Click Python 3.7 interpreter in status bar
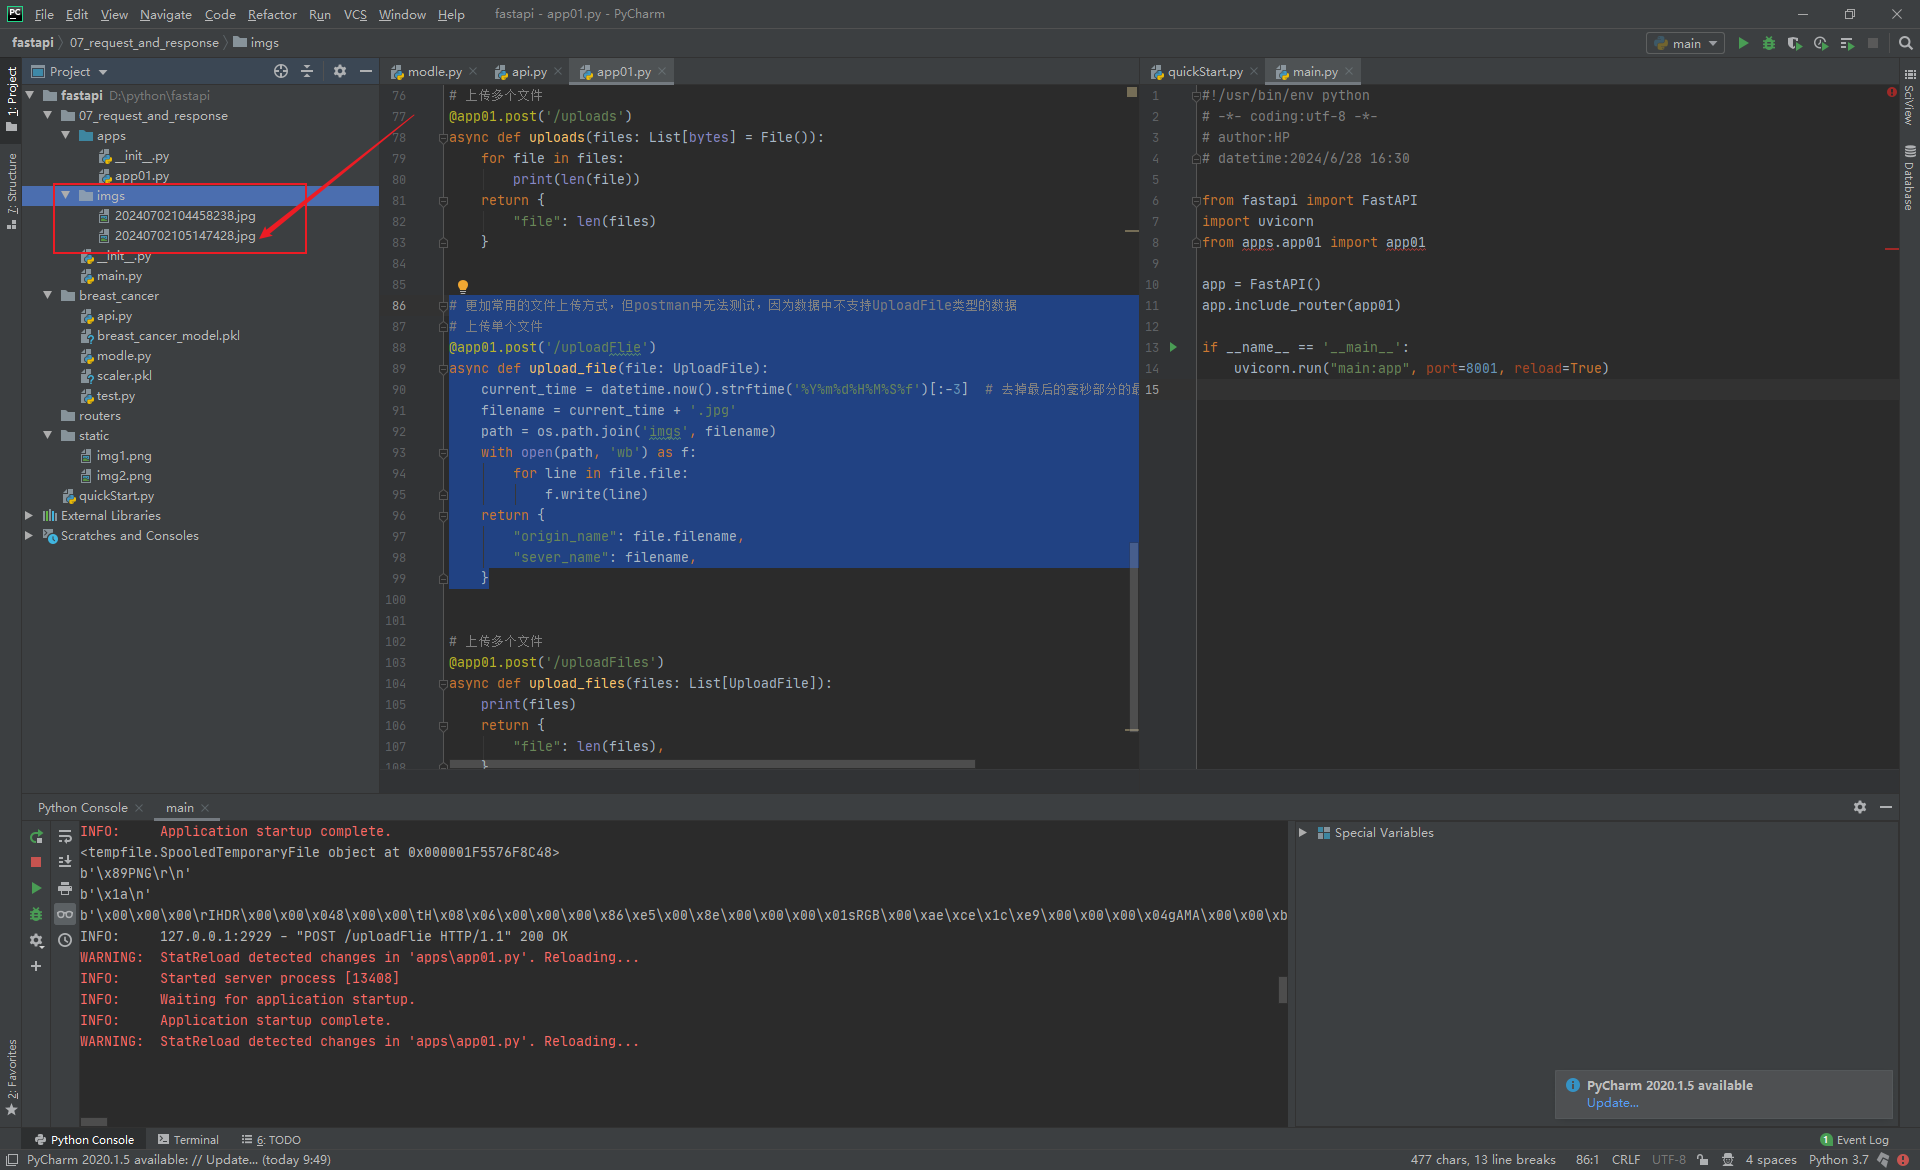This screenshot has height=1170, width=1920. click(x=1838, y=1159)
